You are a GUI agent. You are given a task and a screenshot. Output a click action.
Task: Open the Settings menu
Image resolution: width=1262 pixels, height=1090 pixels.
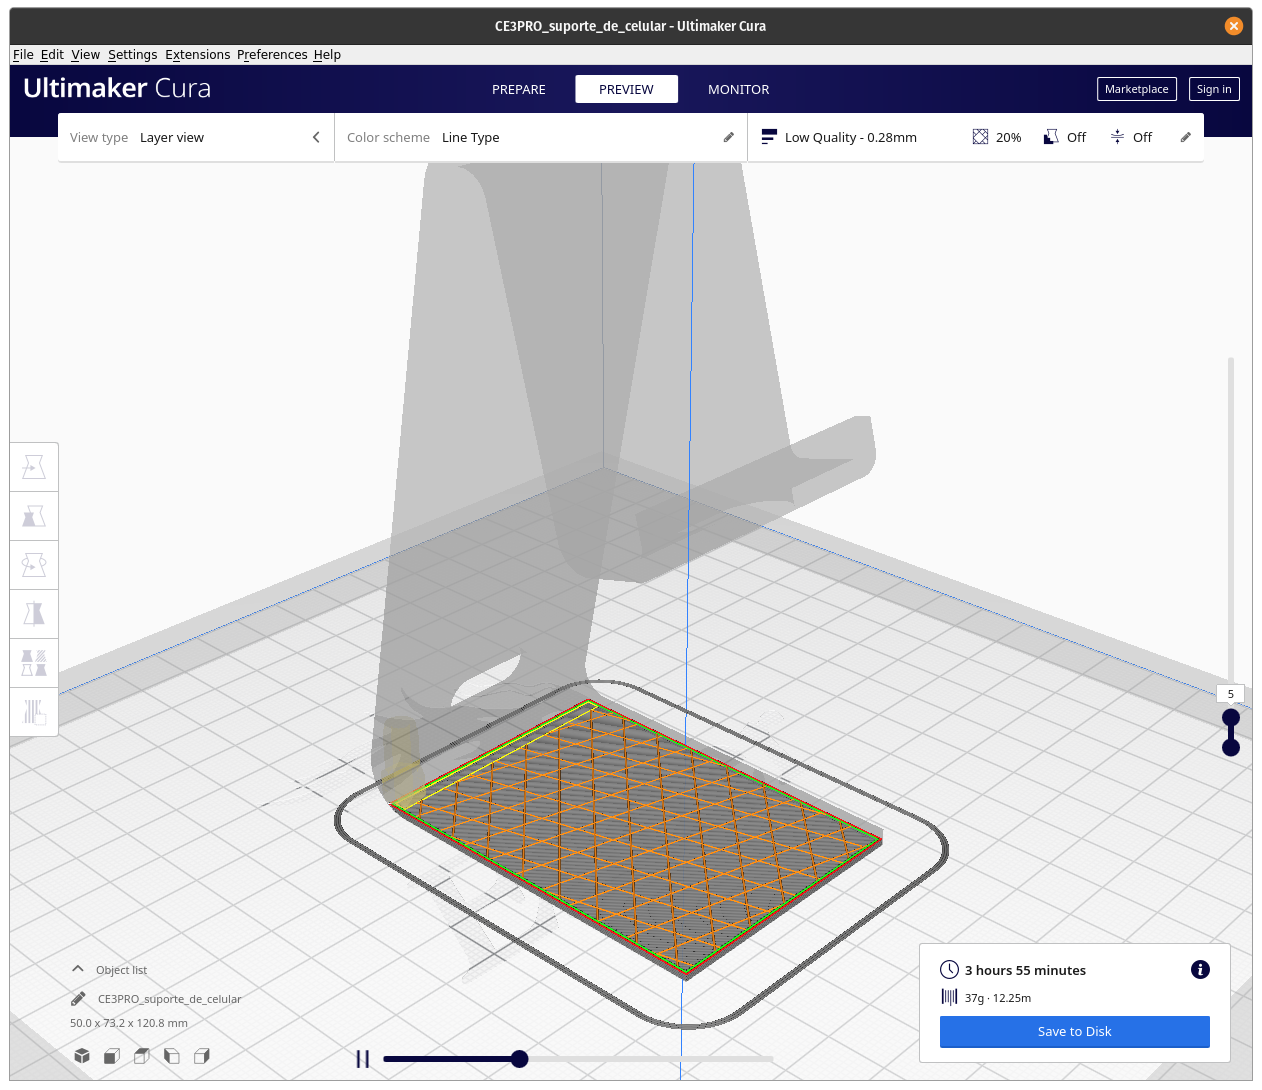click(x=132, y=54)
